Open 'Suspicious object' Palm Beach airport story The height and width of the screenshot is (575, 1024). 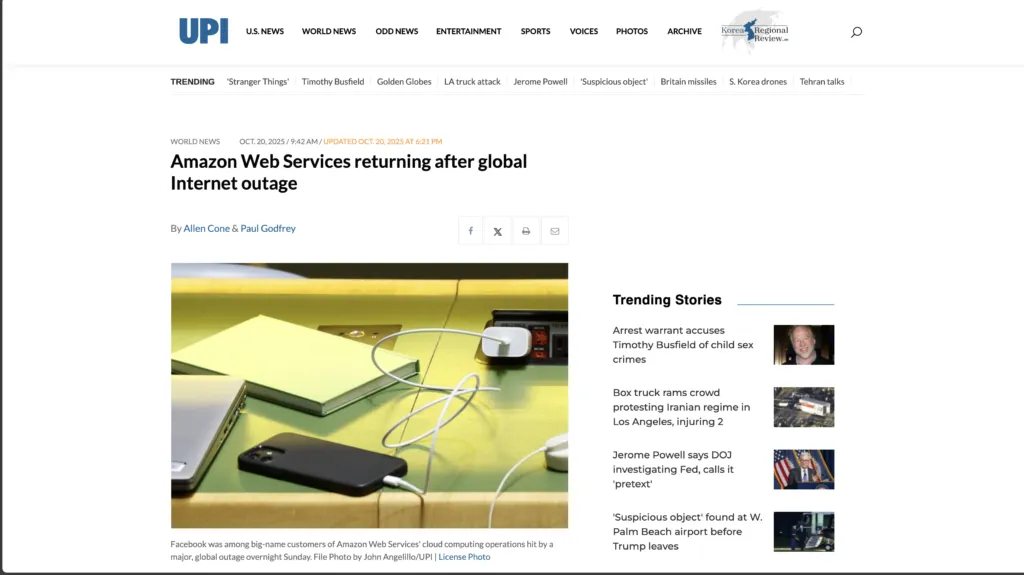(x=687, y=531)
